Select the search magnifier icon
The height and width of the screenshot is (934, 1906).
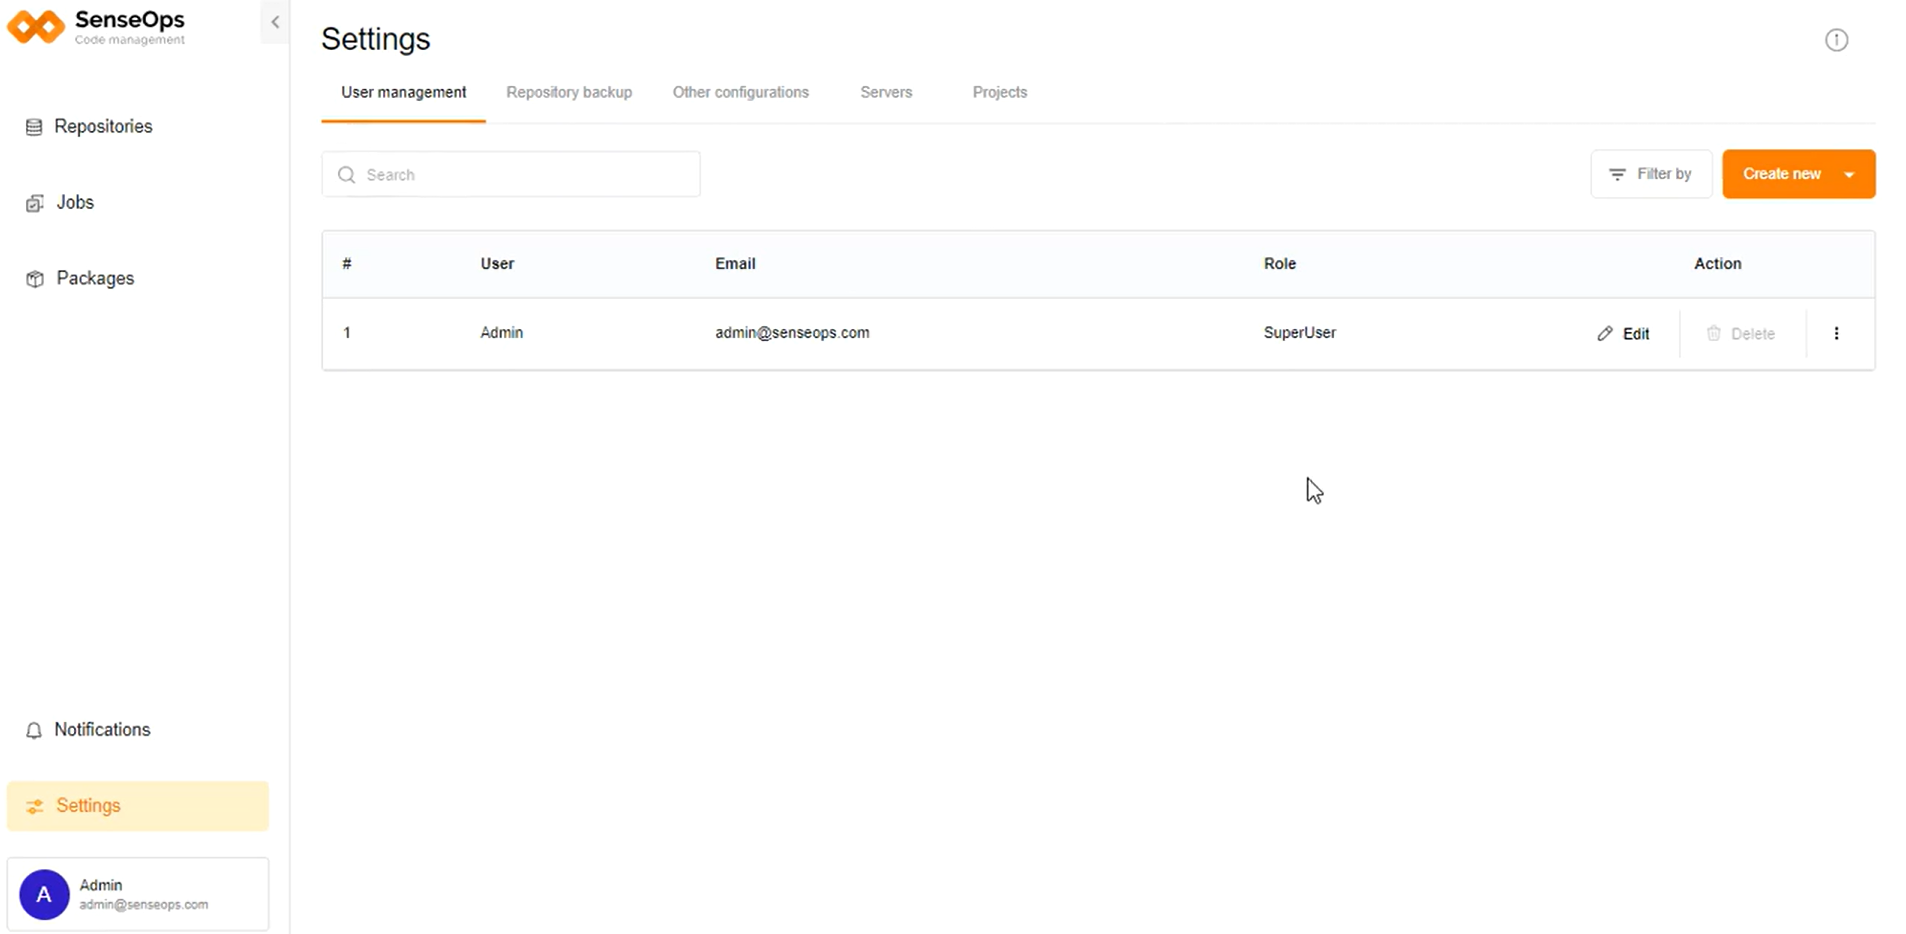(x=347, y=174)
